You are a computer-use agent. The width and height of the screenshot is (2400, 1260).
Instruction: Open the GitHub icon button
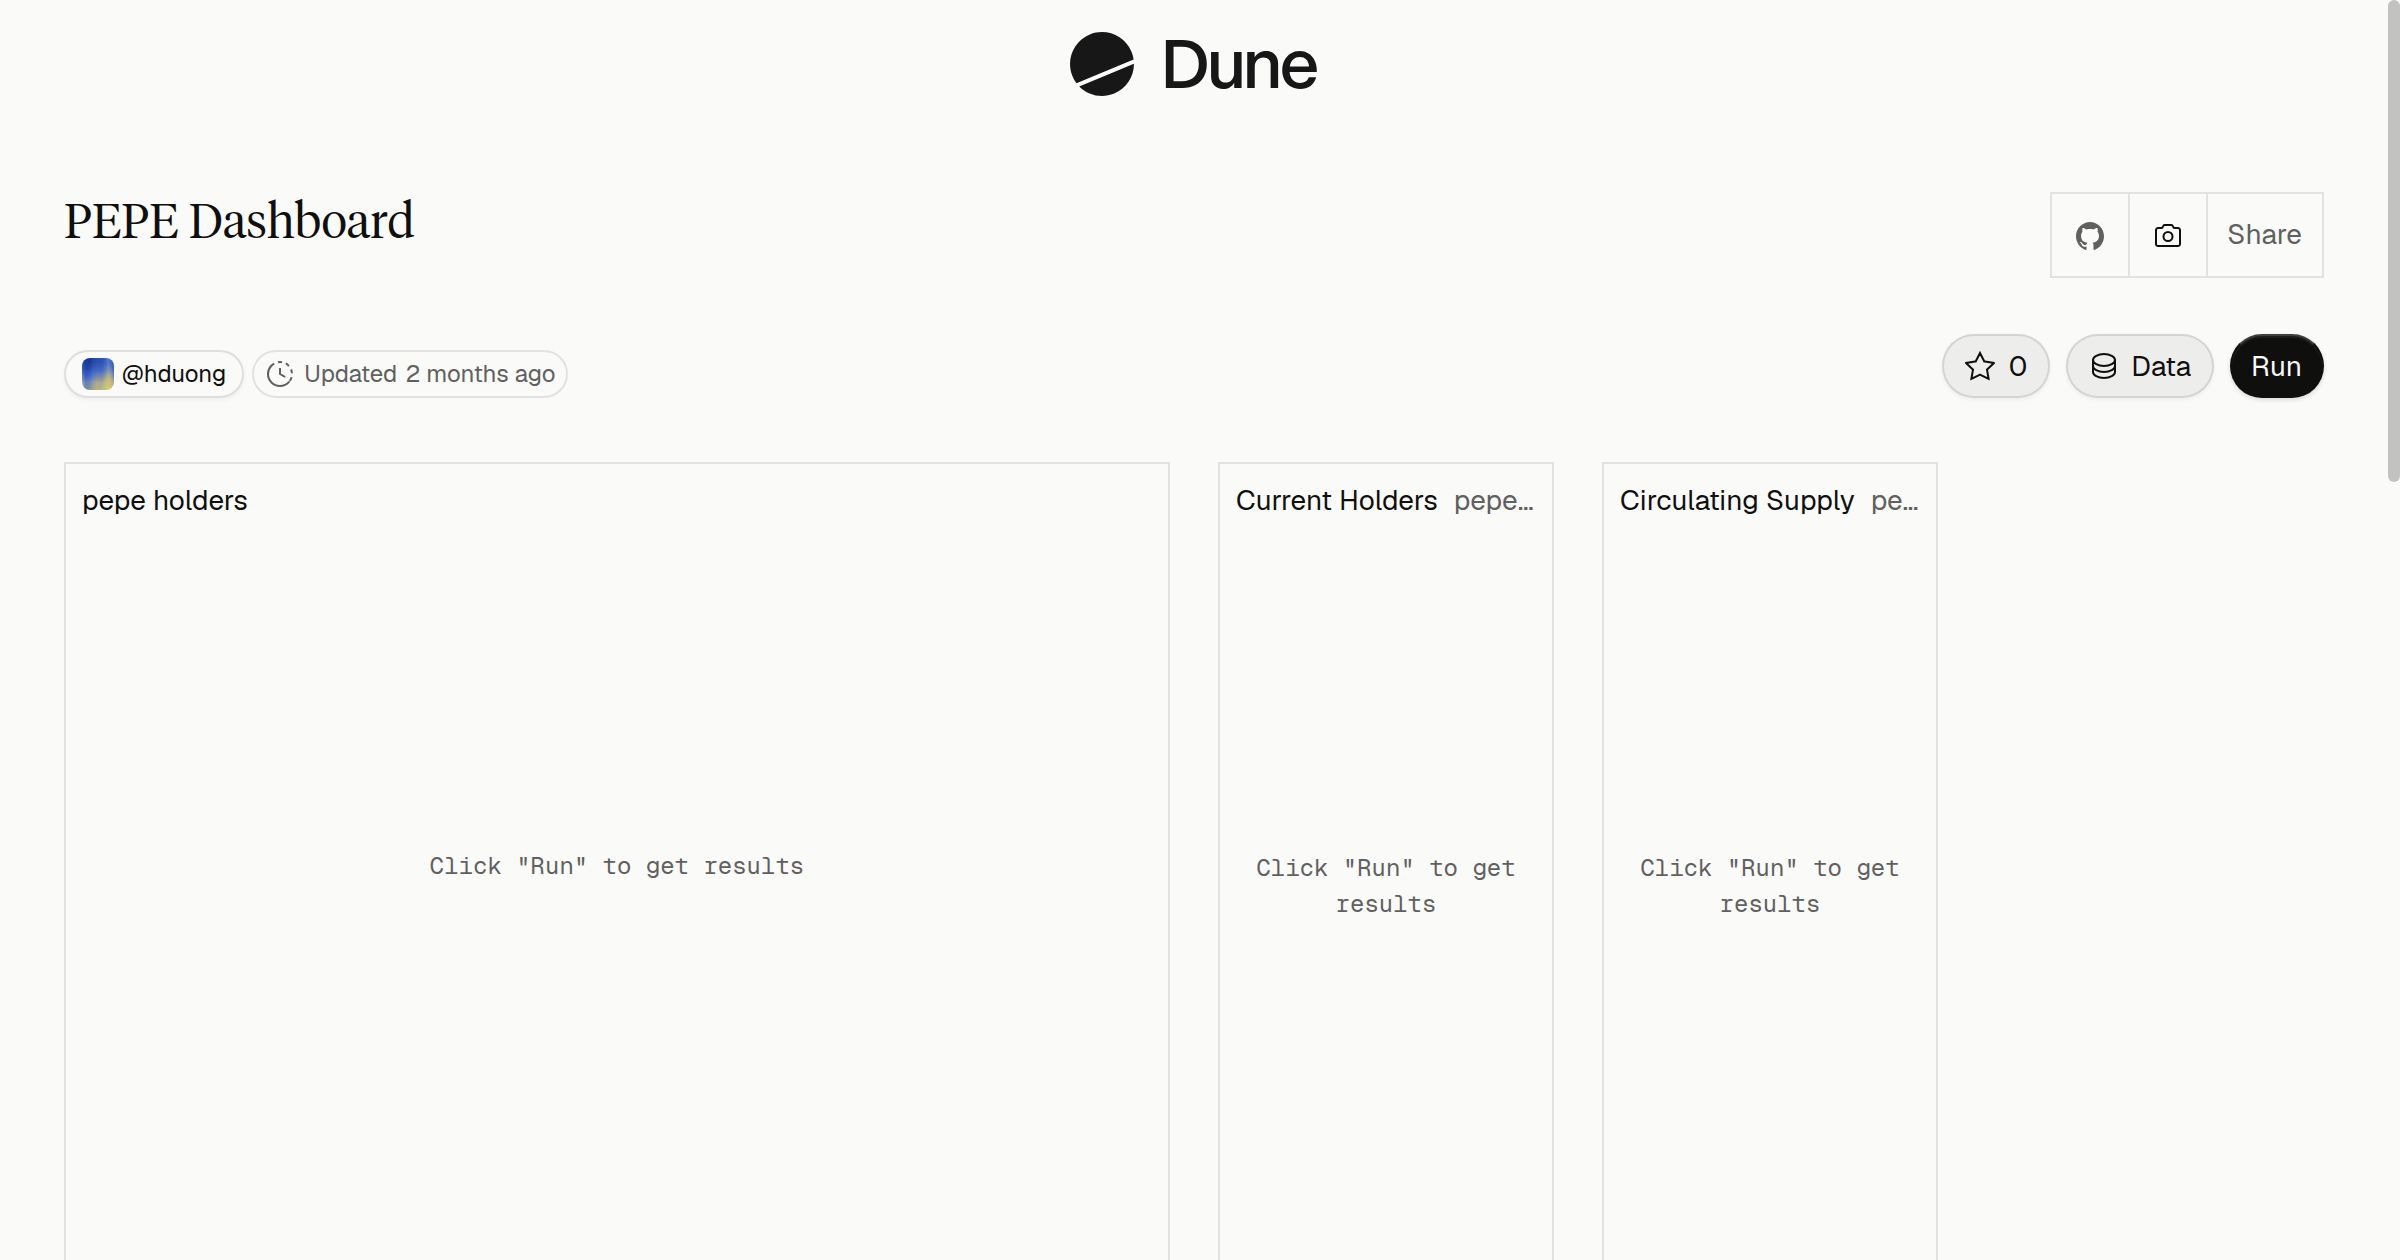pos(2090,235)
